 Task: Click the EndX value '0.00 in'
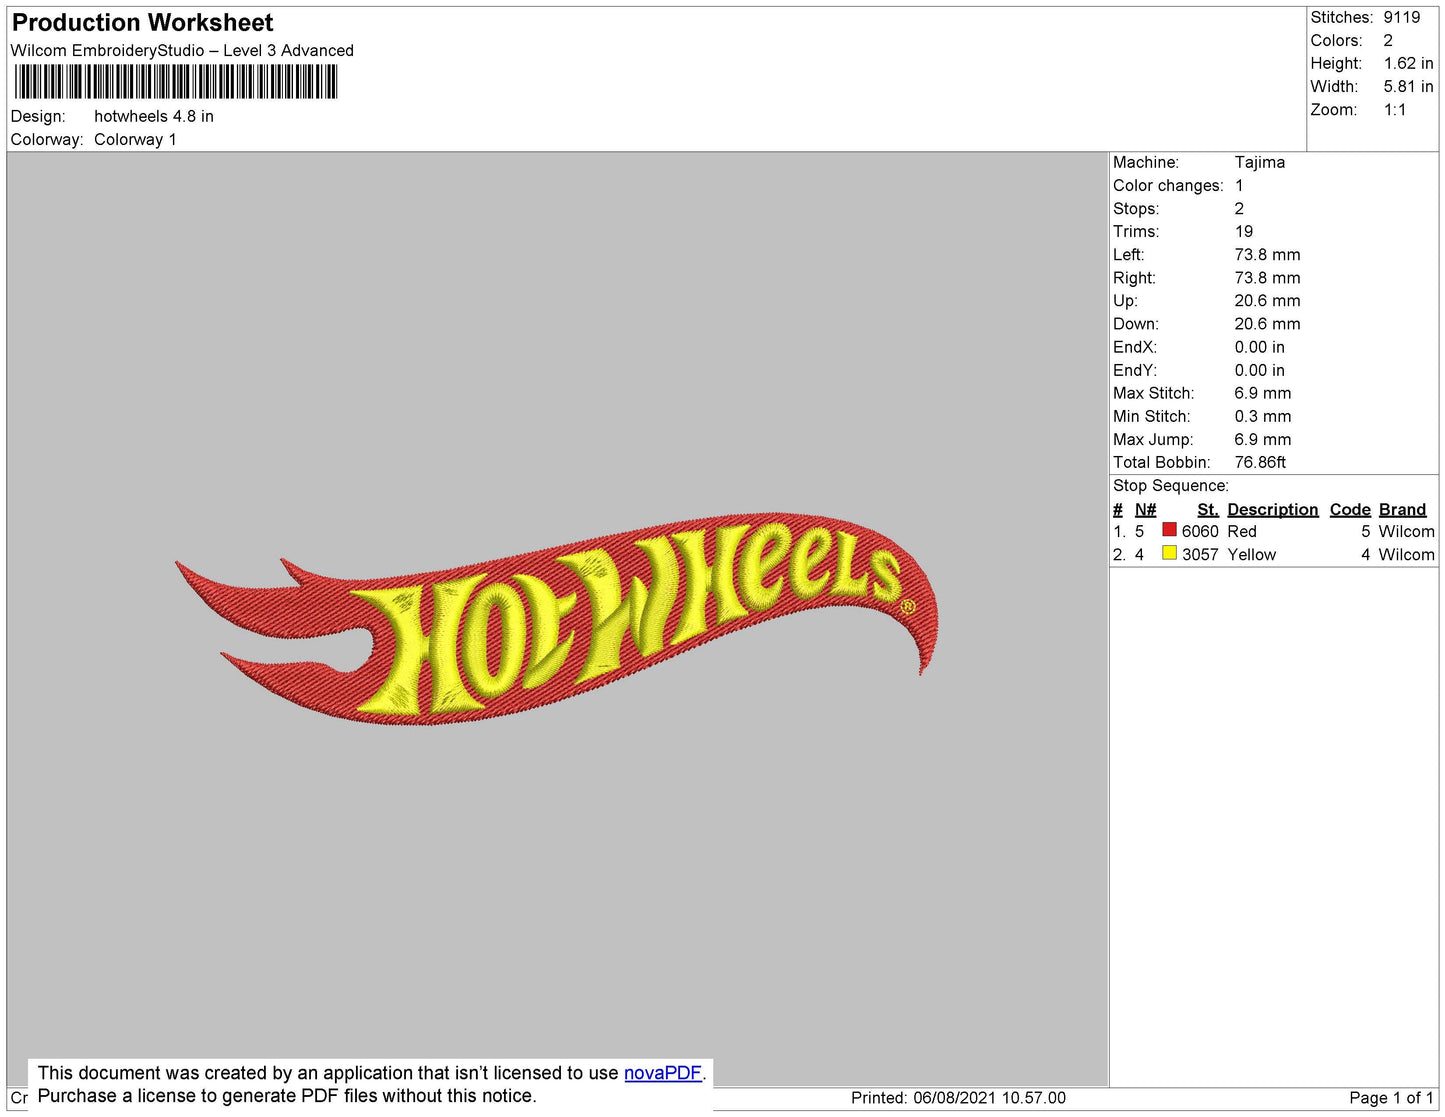(1259, 347)
